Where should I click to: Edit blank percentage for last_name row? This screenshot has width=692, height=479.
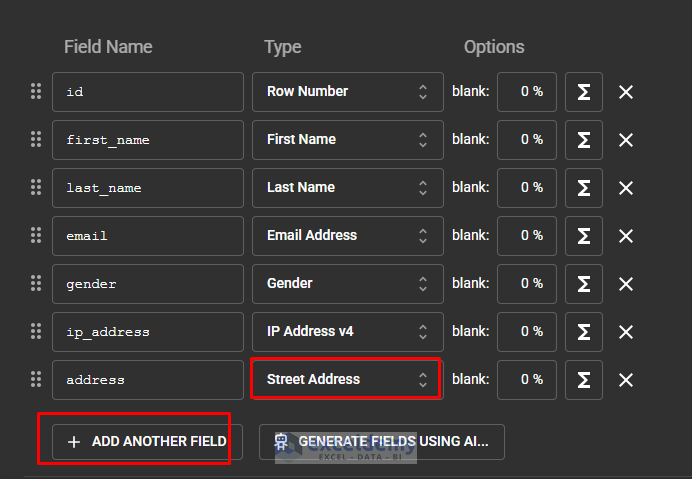tap(527, 188)
